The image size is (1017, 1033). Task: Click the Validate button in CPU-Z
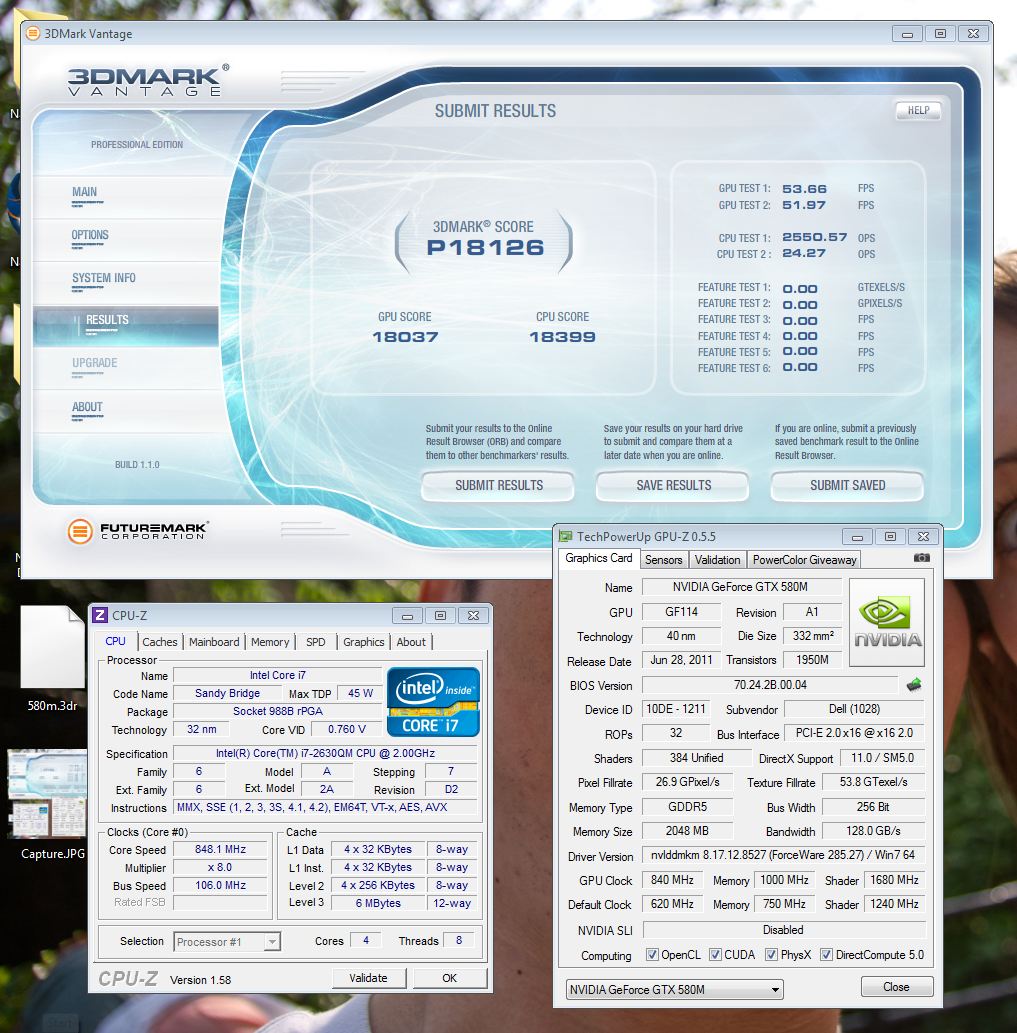click(x=368, y=978)
